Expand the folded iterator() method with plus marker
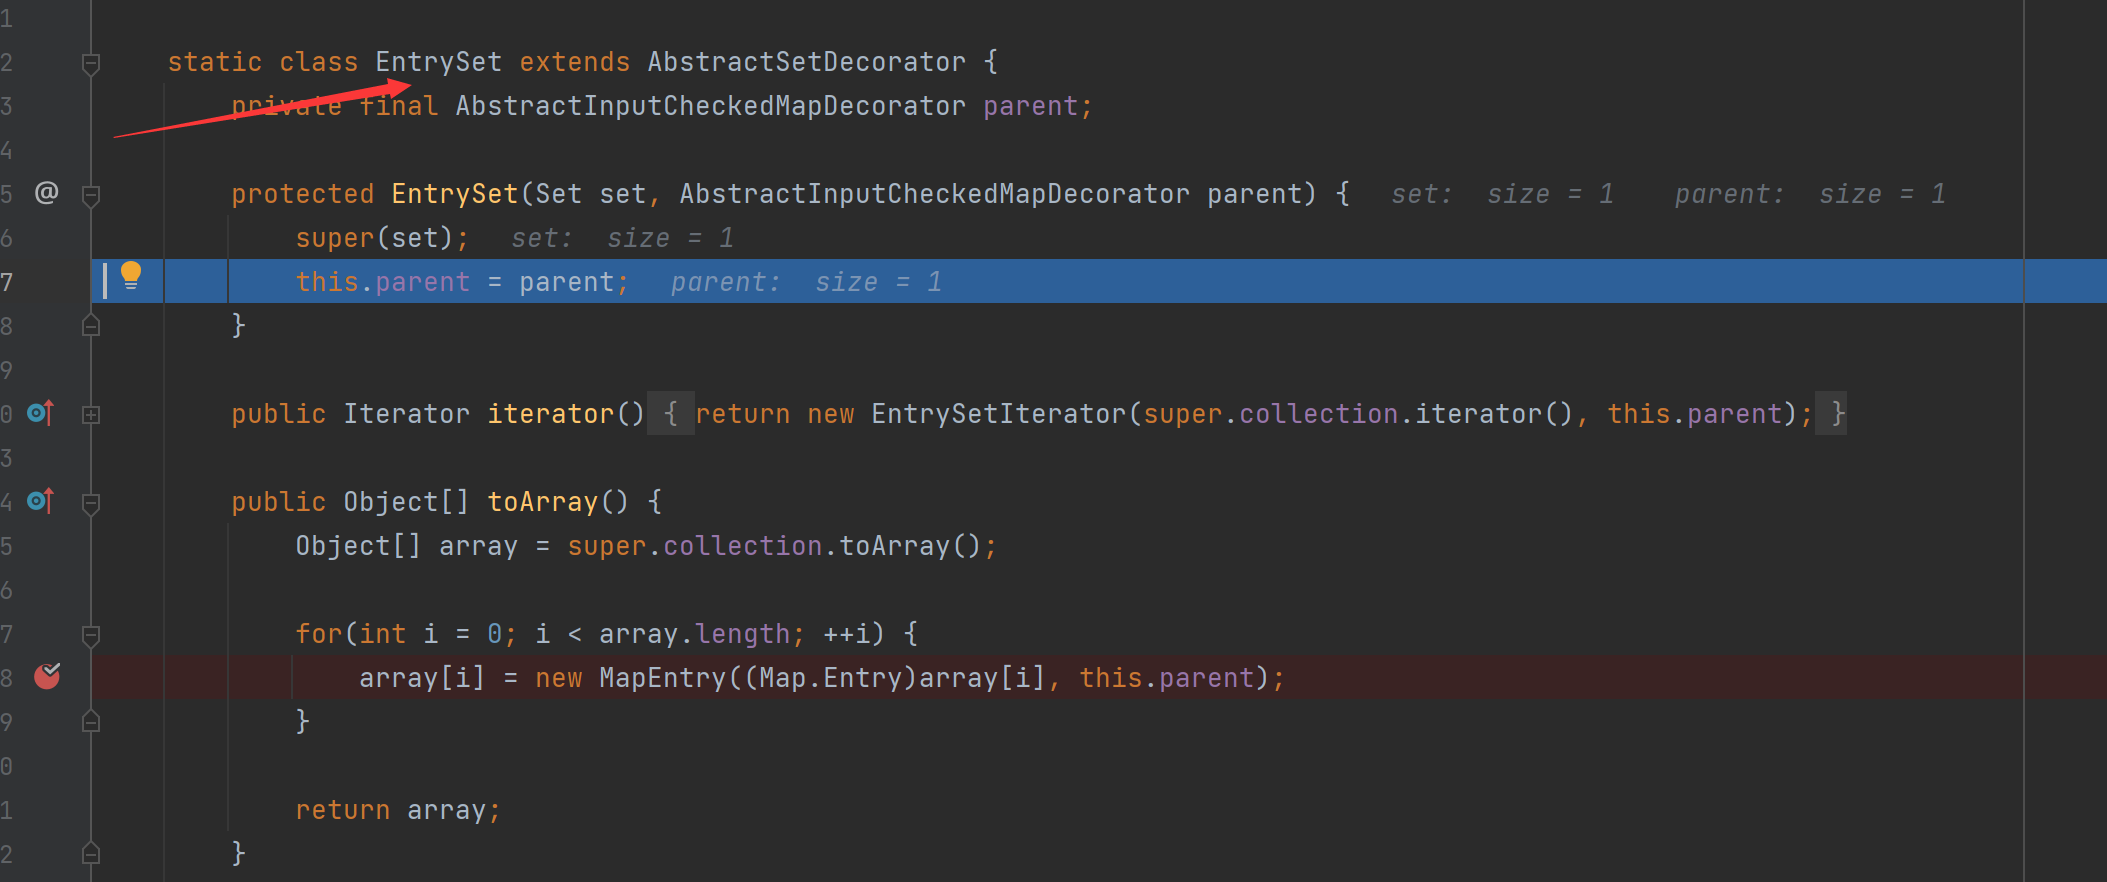This screenshot has width=2107, height=882. tap(91, 414)
